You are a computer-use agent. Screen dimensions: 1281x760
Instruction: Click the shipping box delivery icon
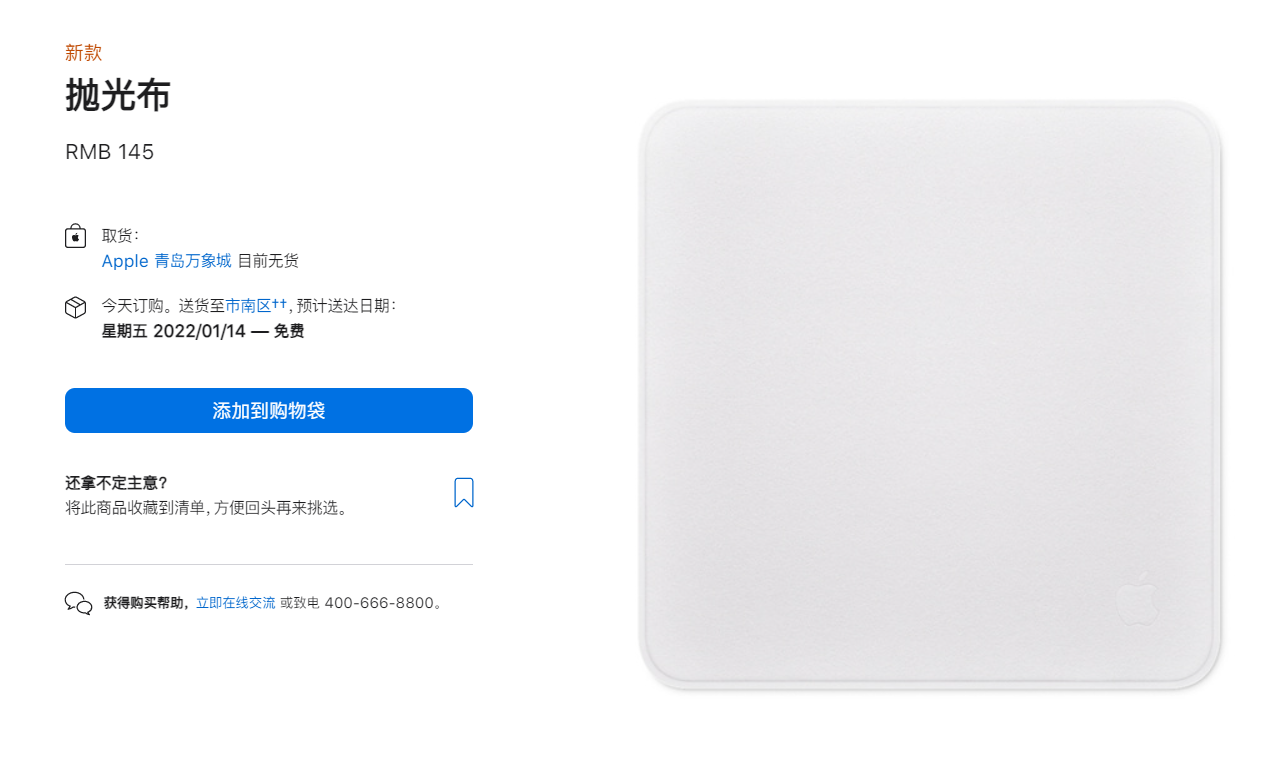(x=75, y=307)
